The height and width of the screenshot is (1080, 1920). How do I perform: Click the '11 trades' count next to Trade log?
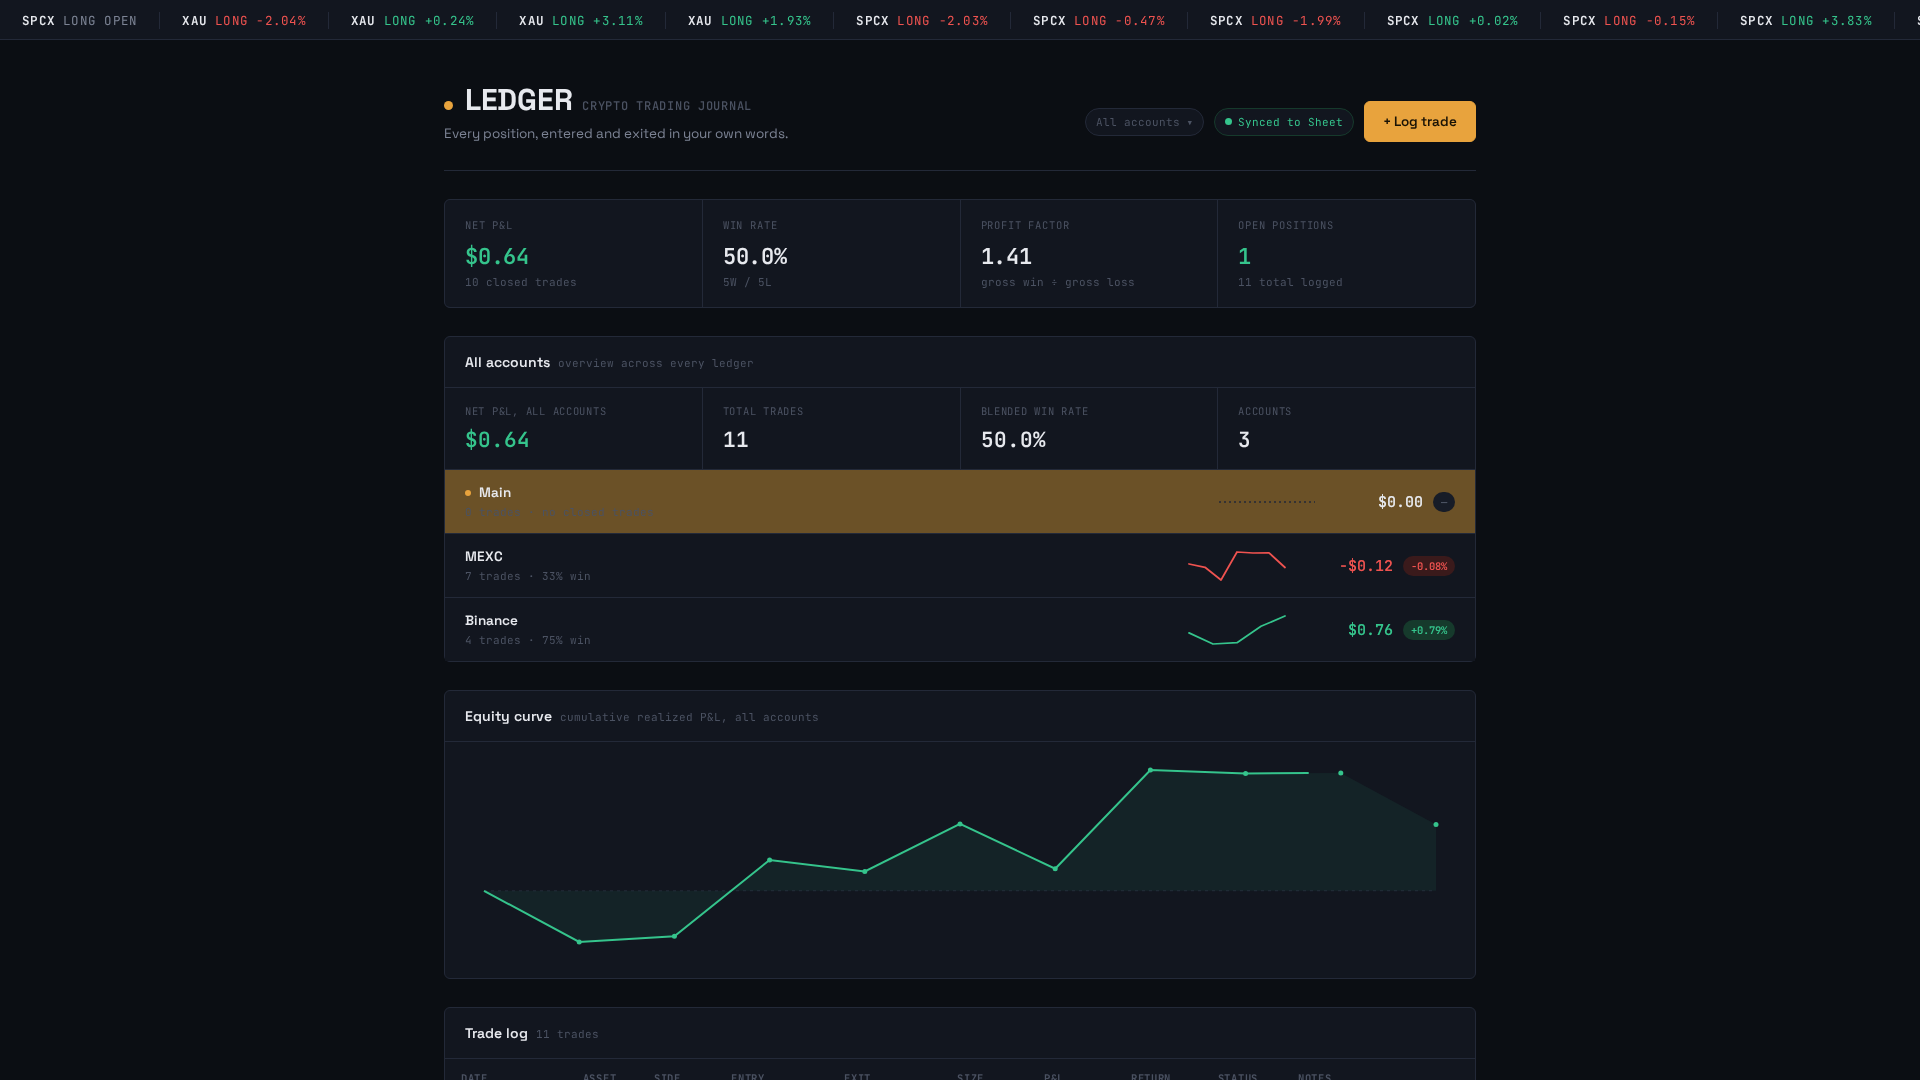[x=567, y=1034]
